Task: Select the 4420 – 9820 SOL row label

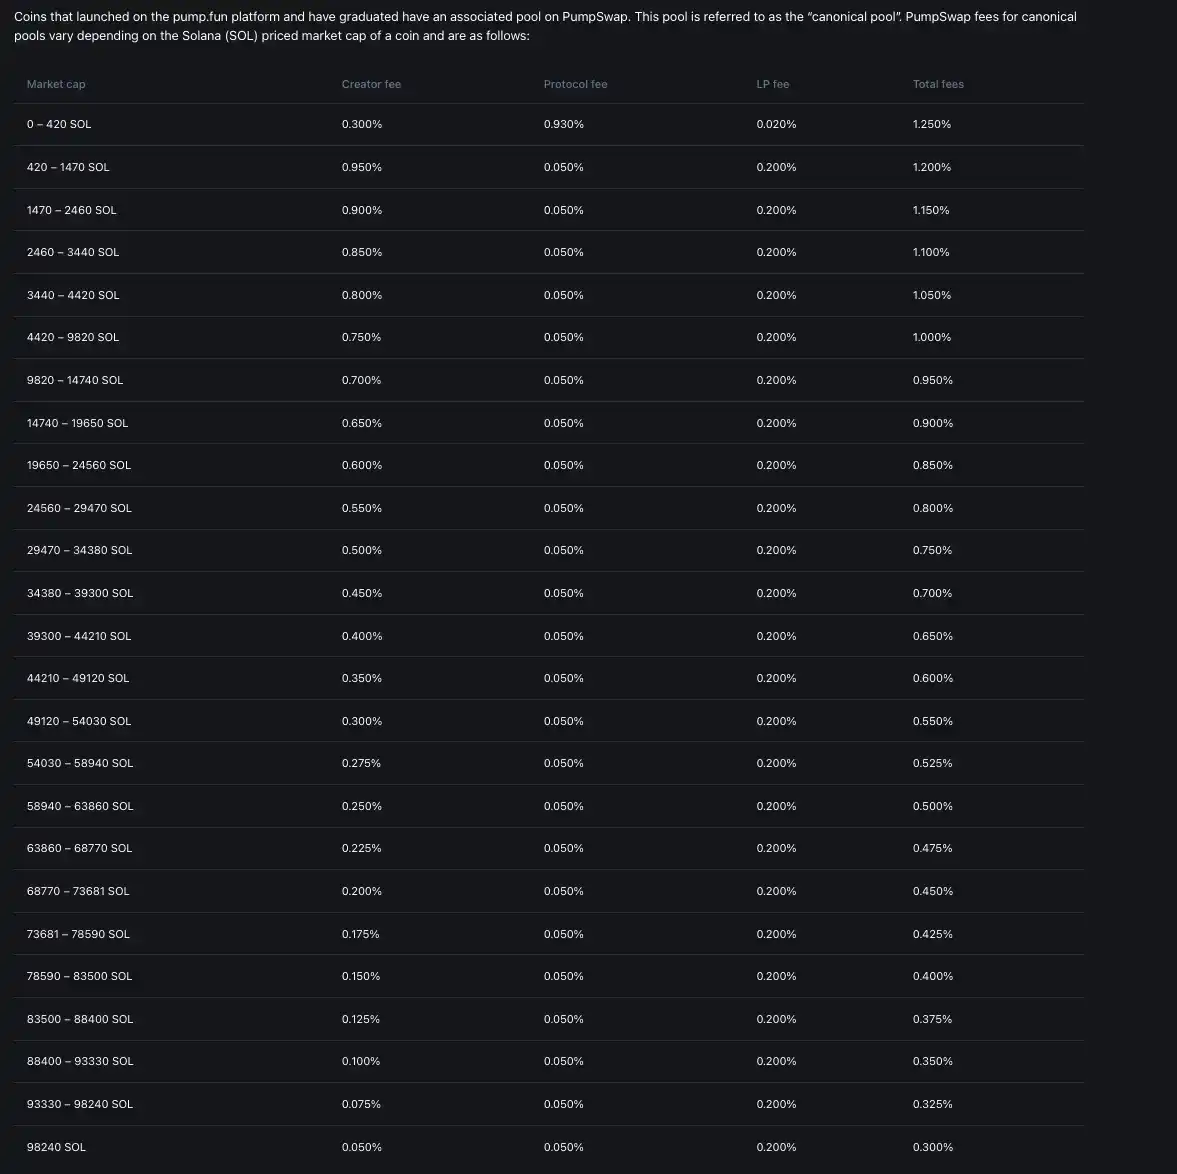Action: (73, 337)
